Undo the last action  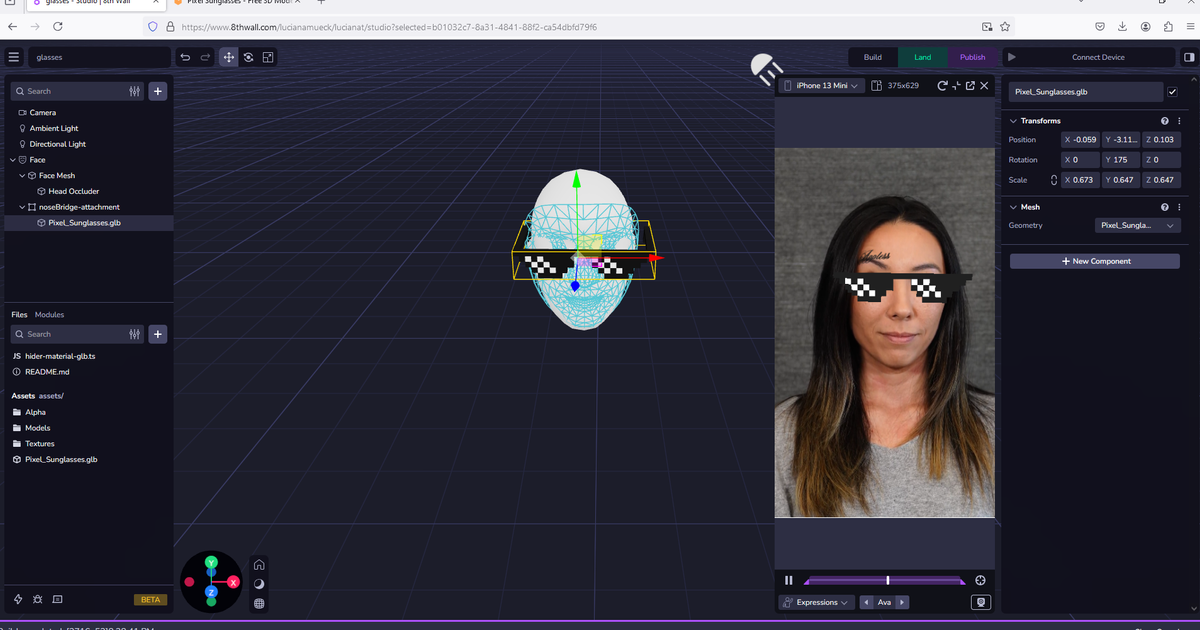186,57
